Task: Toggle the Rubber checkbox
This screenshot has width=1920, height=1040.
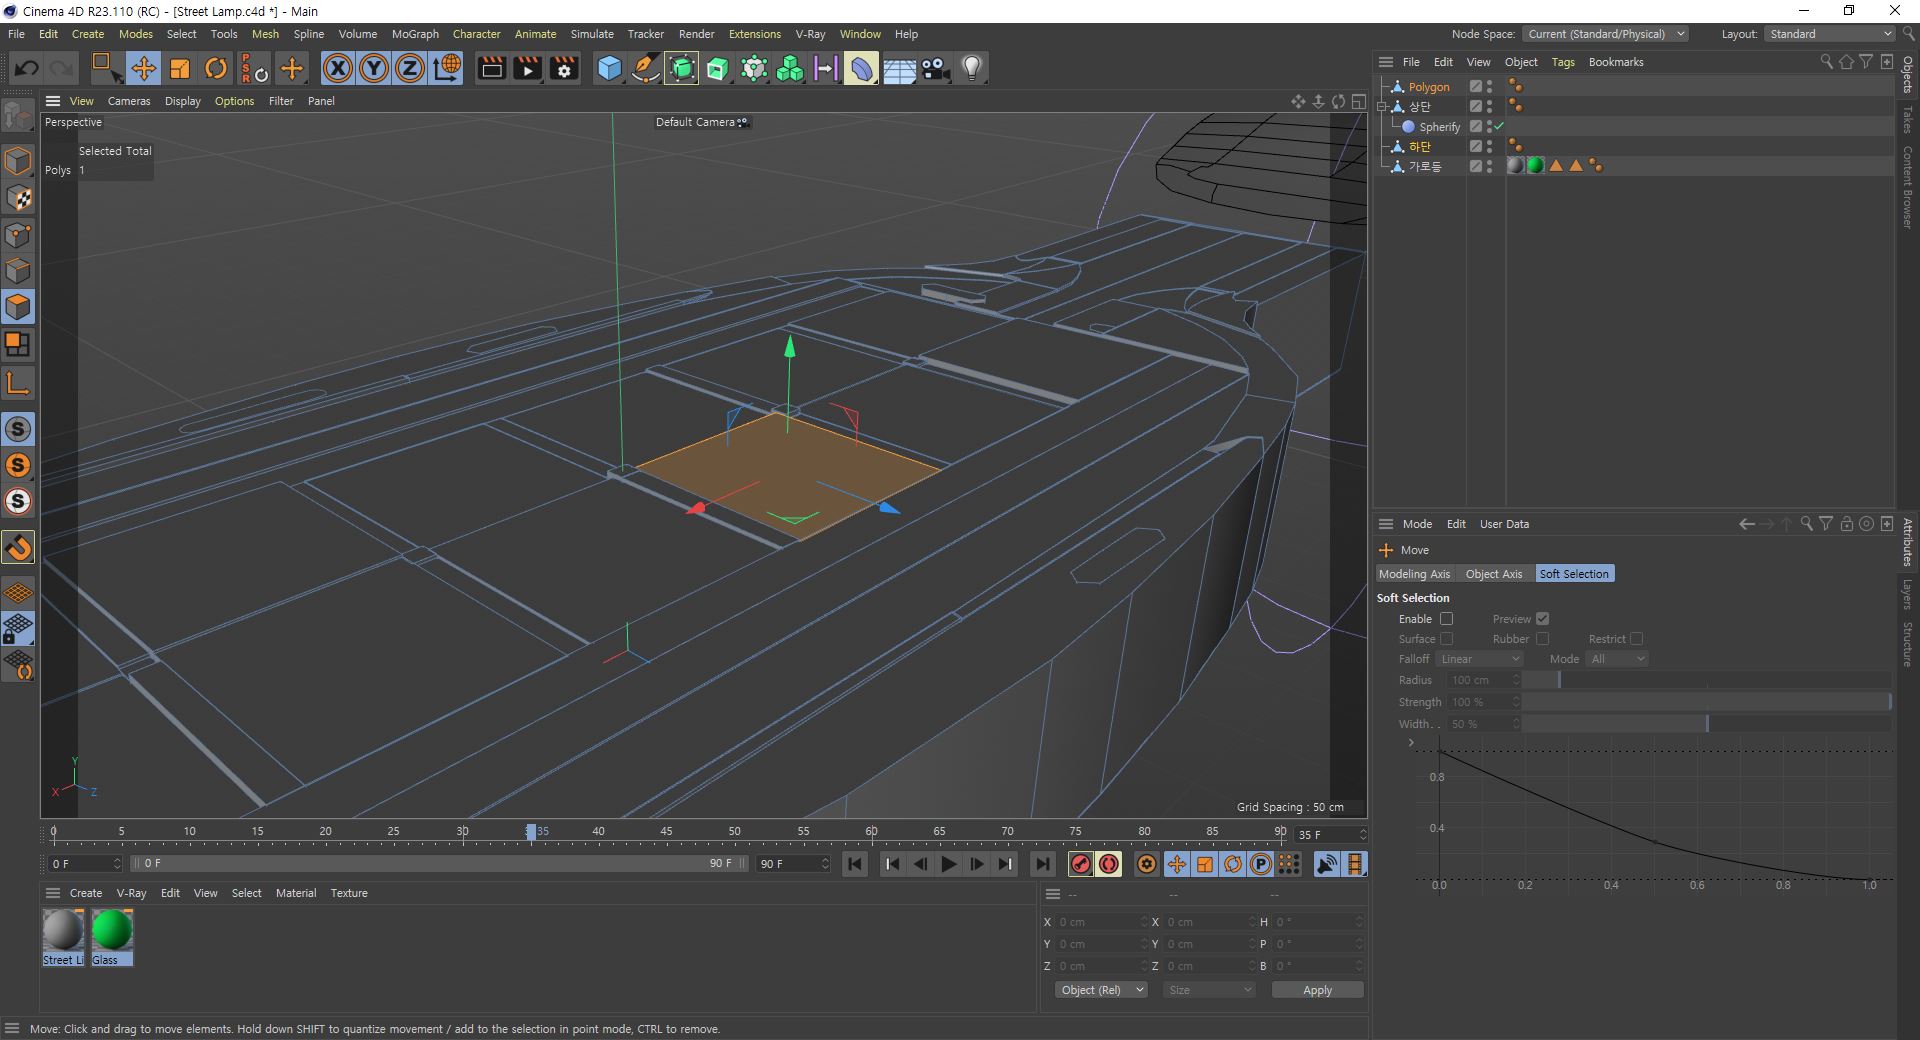Action: [1542, 639]
